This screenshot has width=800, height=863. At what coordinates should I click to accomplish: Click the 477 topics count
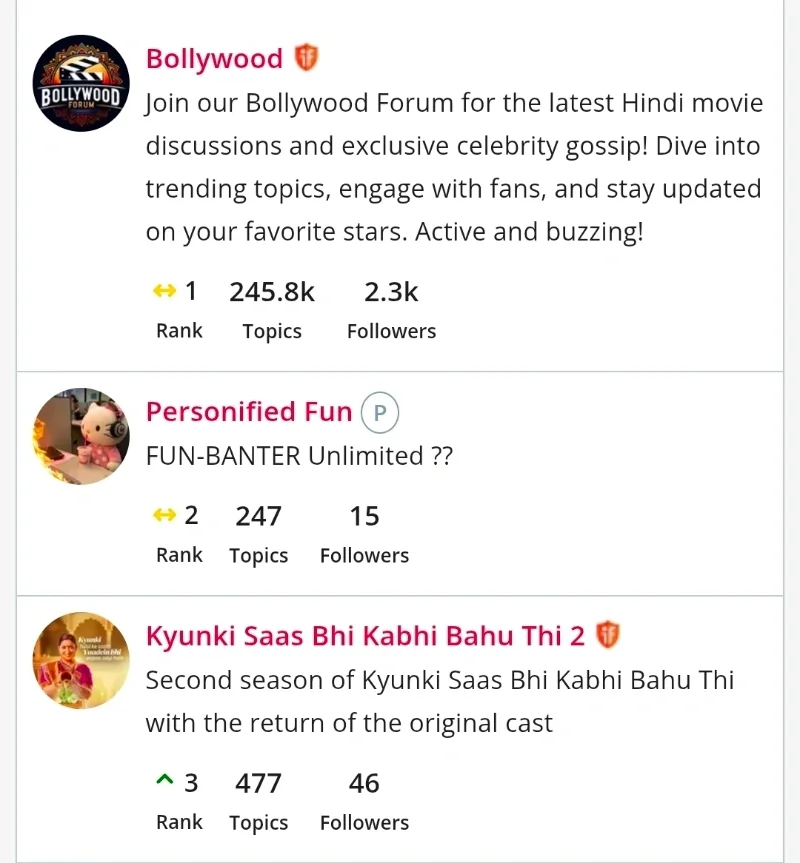pyautogui.click(x=258, y=783)
